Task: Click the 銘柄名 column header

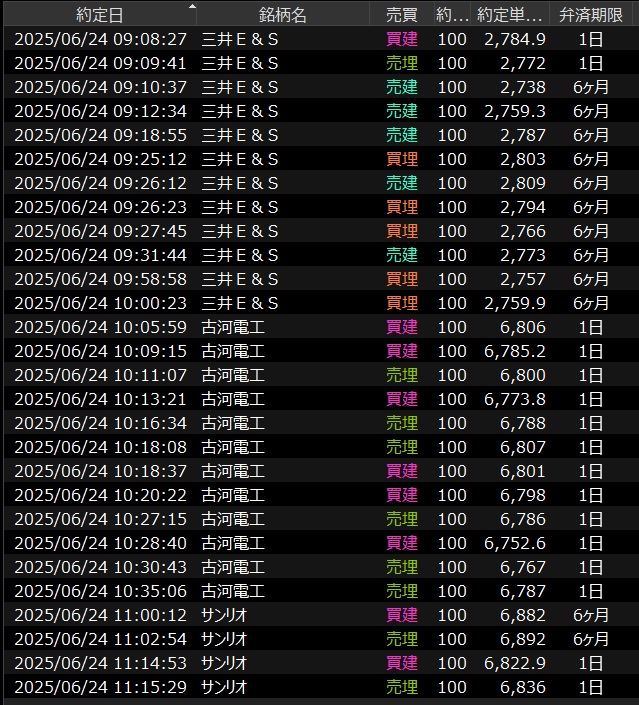Action: coord(282,15)
